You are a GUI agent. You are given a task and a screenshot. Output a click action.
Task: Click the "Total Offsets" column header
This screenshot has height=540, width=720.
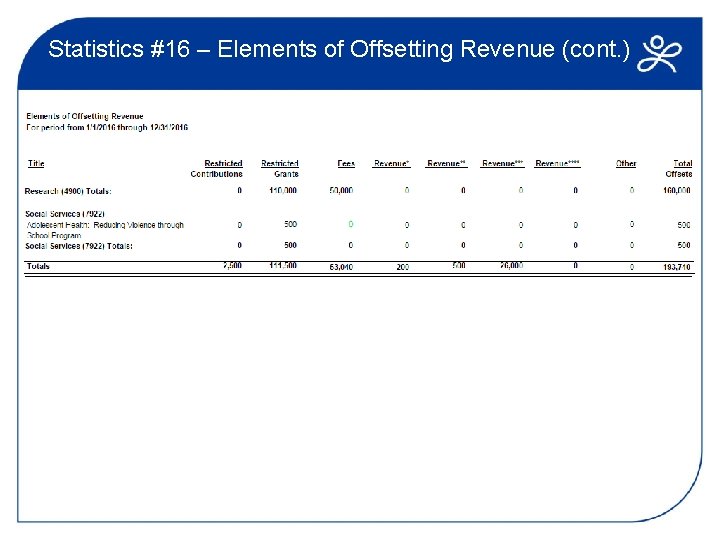click(679, 169)
